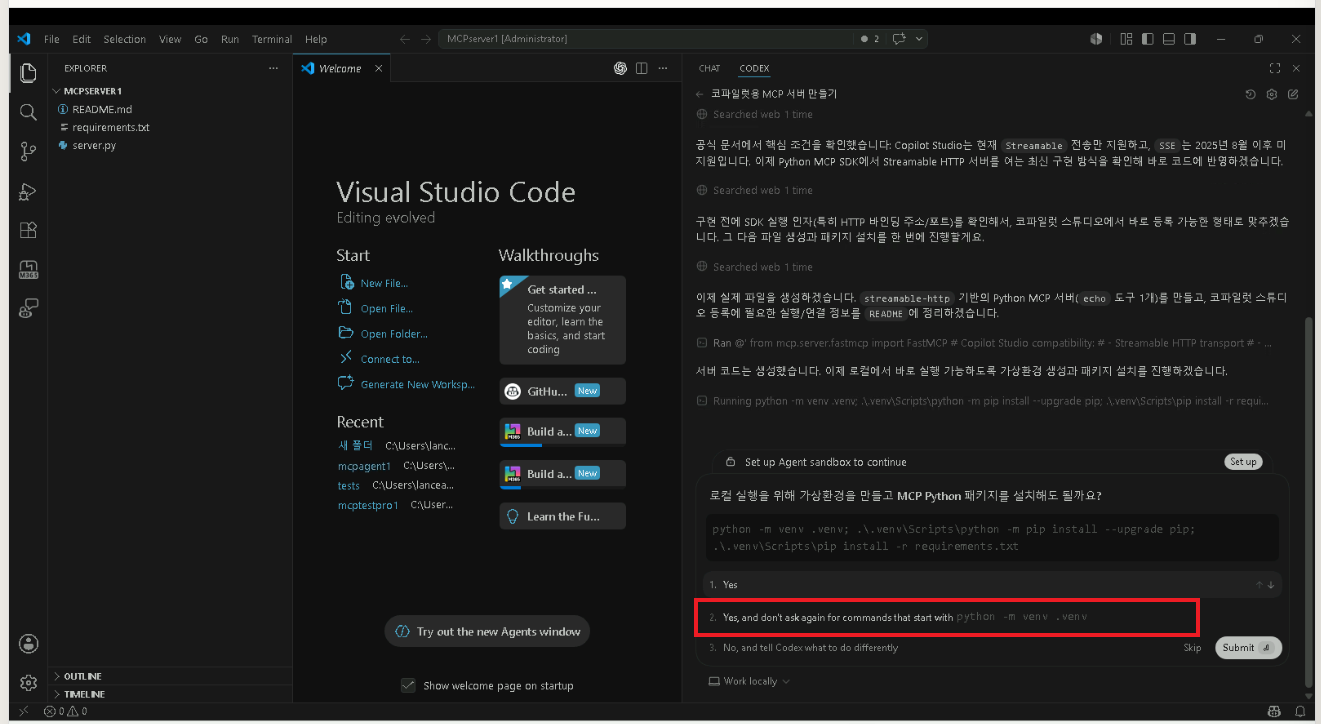Open the File menu
The image size is (1321, 724).
pos(52,39)
